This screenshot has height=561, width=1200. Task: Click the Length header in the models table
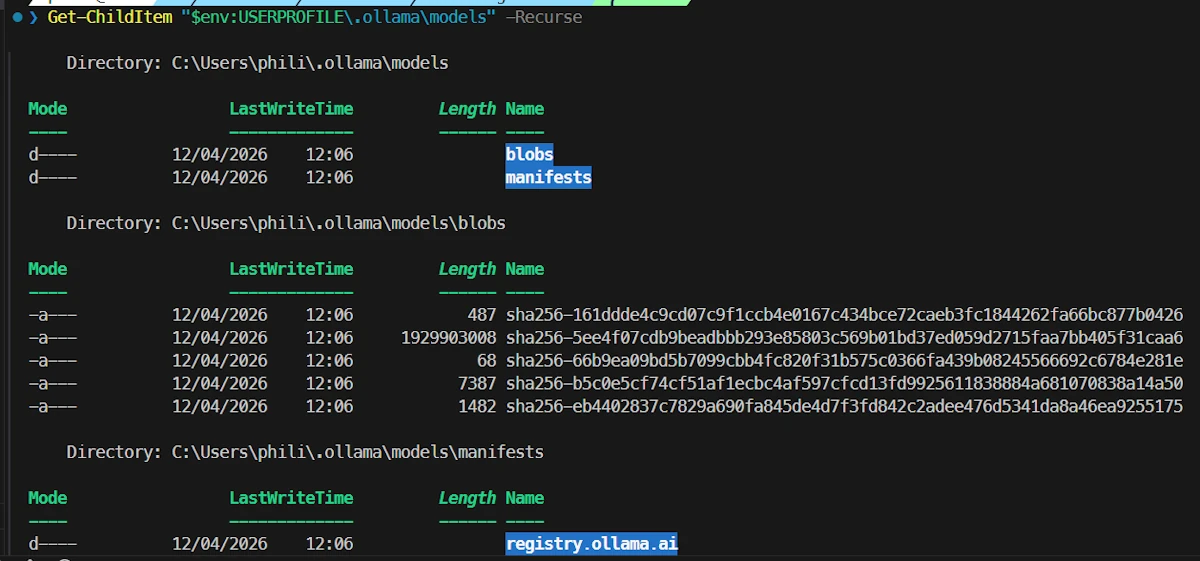coord(467,109)
